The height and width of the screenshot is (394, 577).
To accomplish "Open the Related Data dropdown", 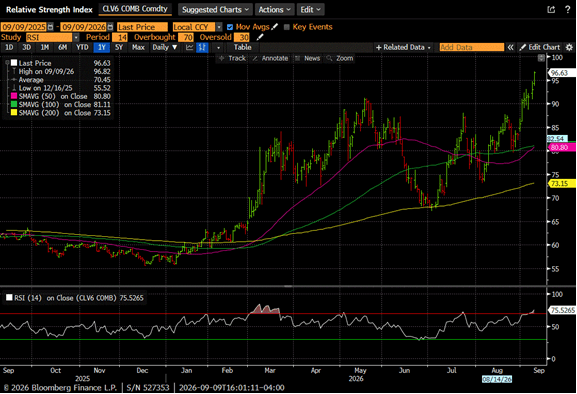I will tap(403, 47).
